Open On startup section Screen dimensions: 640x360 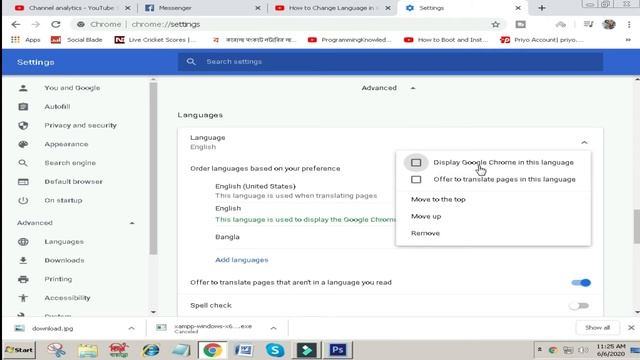coord(63,200)
